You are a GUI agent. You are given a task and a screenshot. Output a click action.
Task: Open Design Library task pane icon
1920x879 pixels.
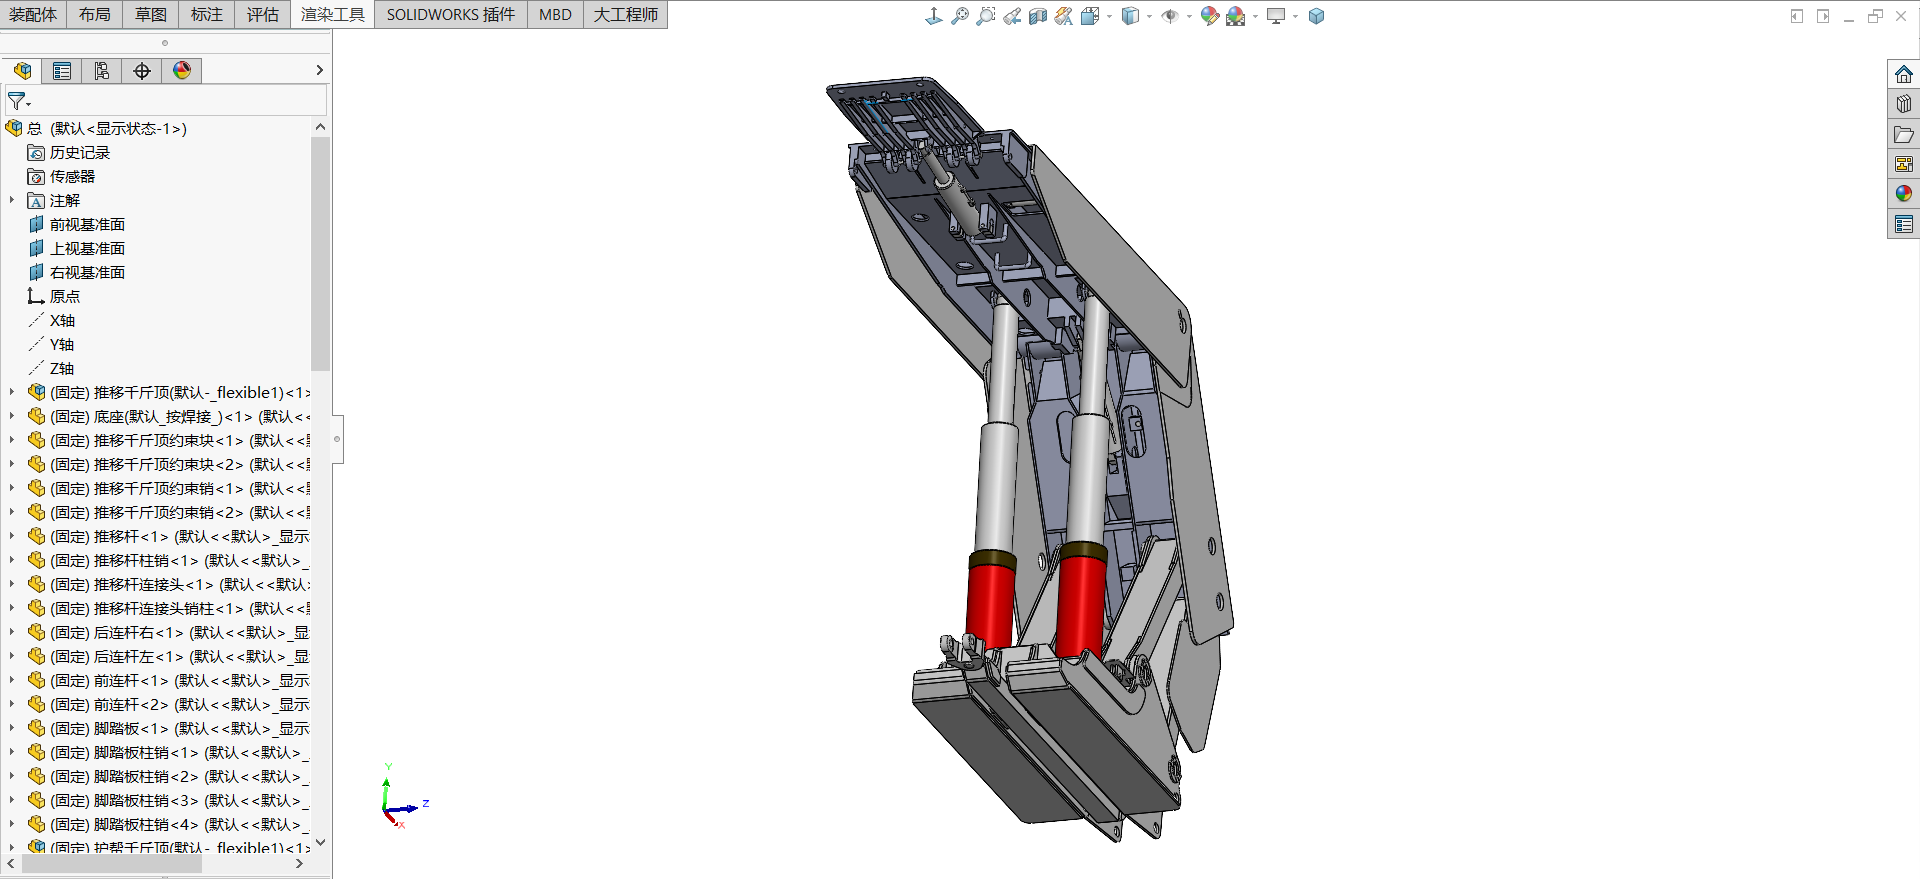tap(1903, 104)
